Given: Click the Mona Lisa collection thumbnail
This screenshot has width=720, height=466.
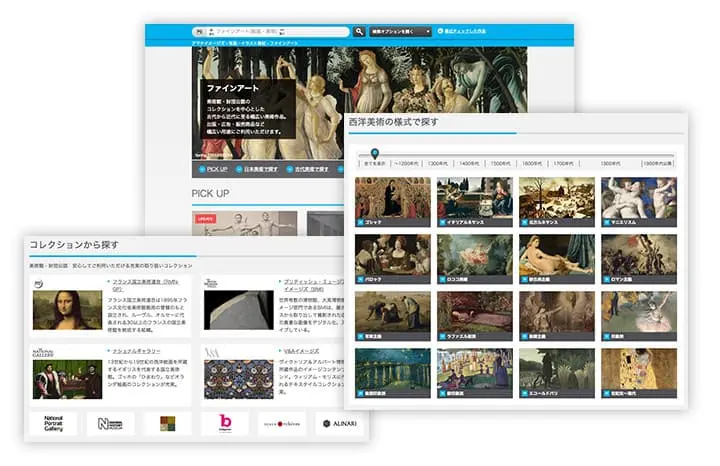Looking at the screenshot, I should pyautogui.click(x=68, y=309).
